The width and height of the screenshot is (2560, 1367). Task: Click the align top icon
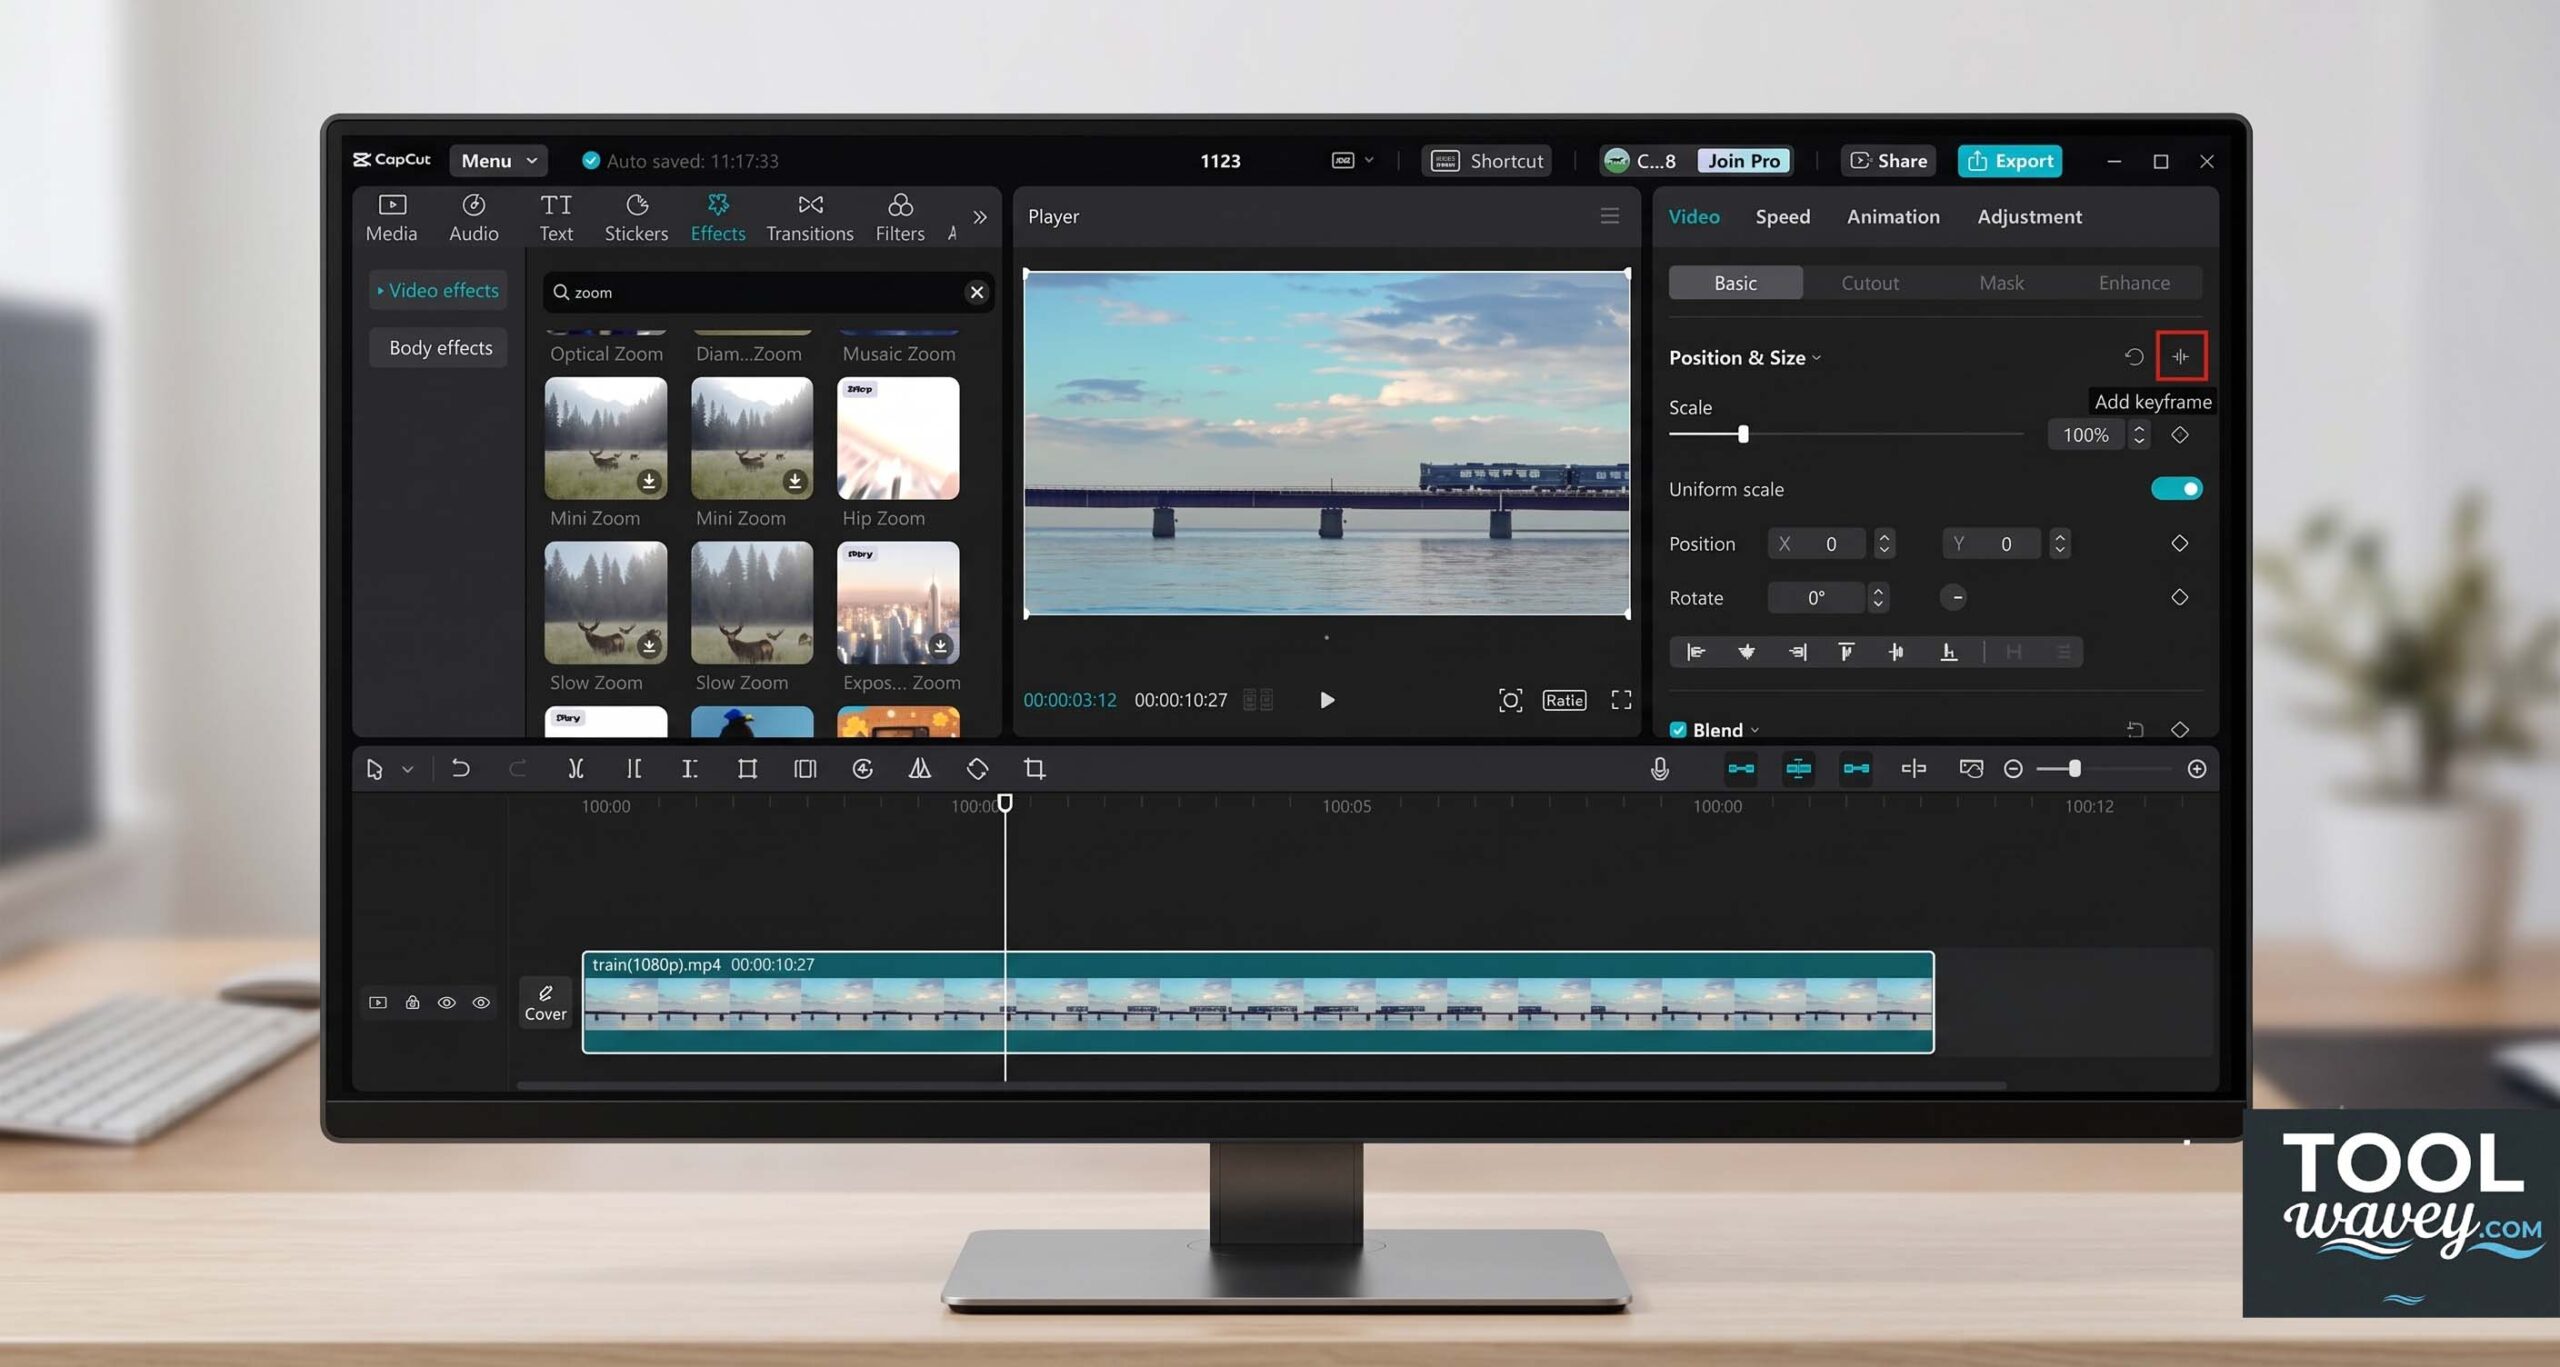click(1846, 652)
